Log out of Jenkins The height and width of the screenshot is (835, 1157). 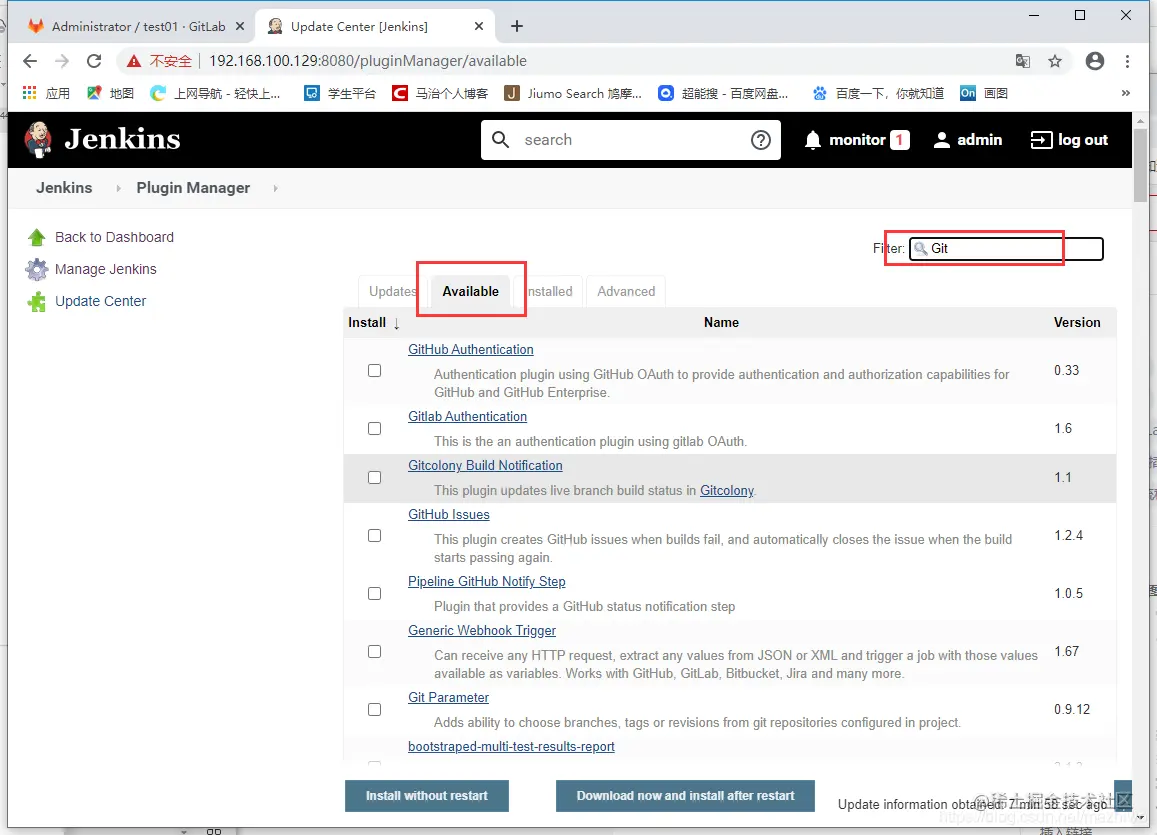pos(1069,140)
